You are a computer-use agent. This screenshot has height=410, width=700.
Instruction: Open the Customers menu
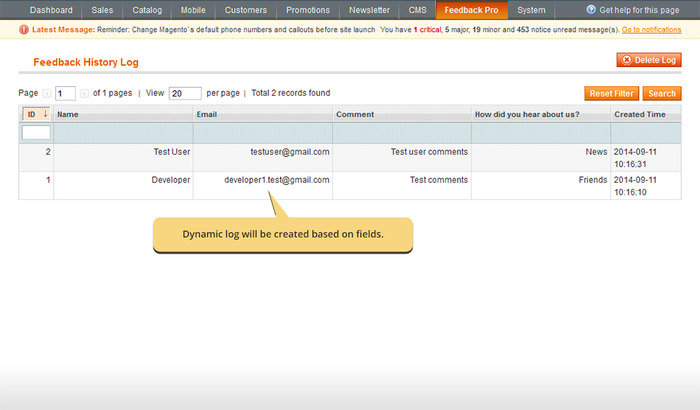click(x=245, y=10)
